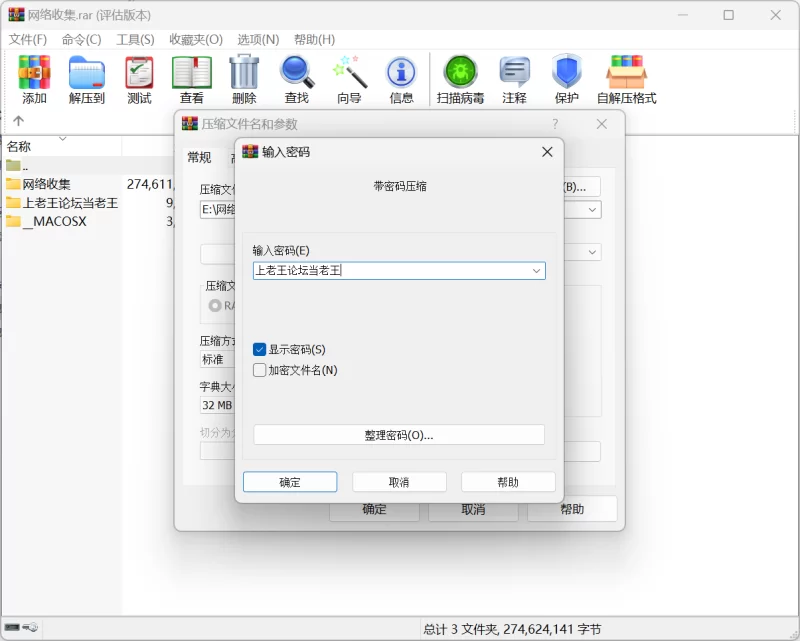Screen dimensions: 800x641
Task: Click the Add (添加) toolbar icon
Action: [34, 79]
